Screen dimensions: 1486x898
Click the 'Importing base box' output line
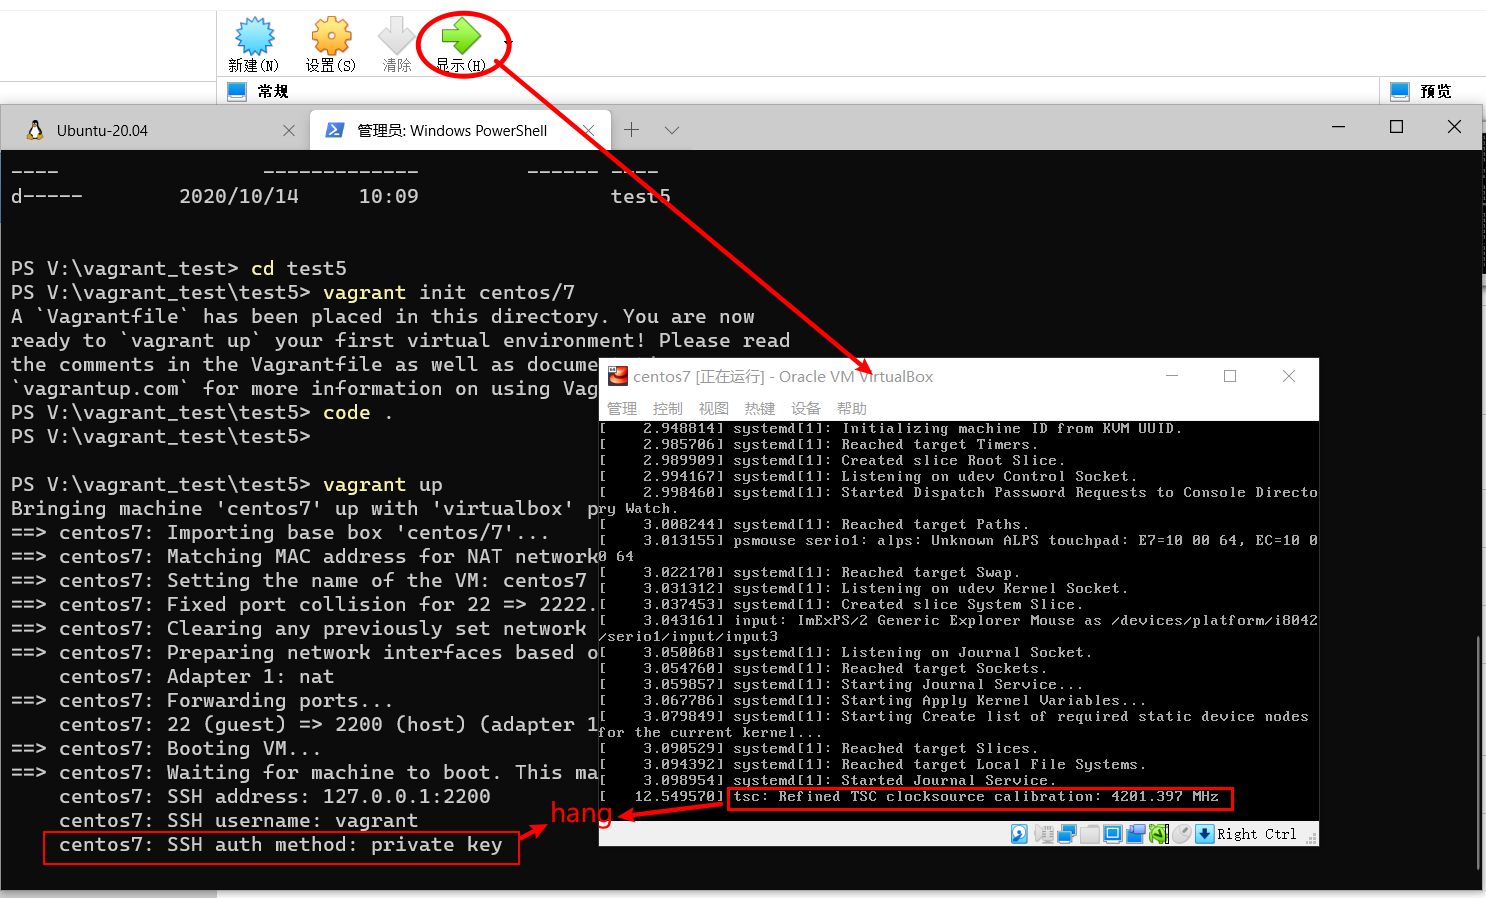[x=280, y=532]
